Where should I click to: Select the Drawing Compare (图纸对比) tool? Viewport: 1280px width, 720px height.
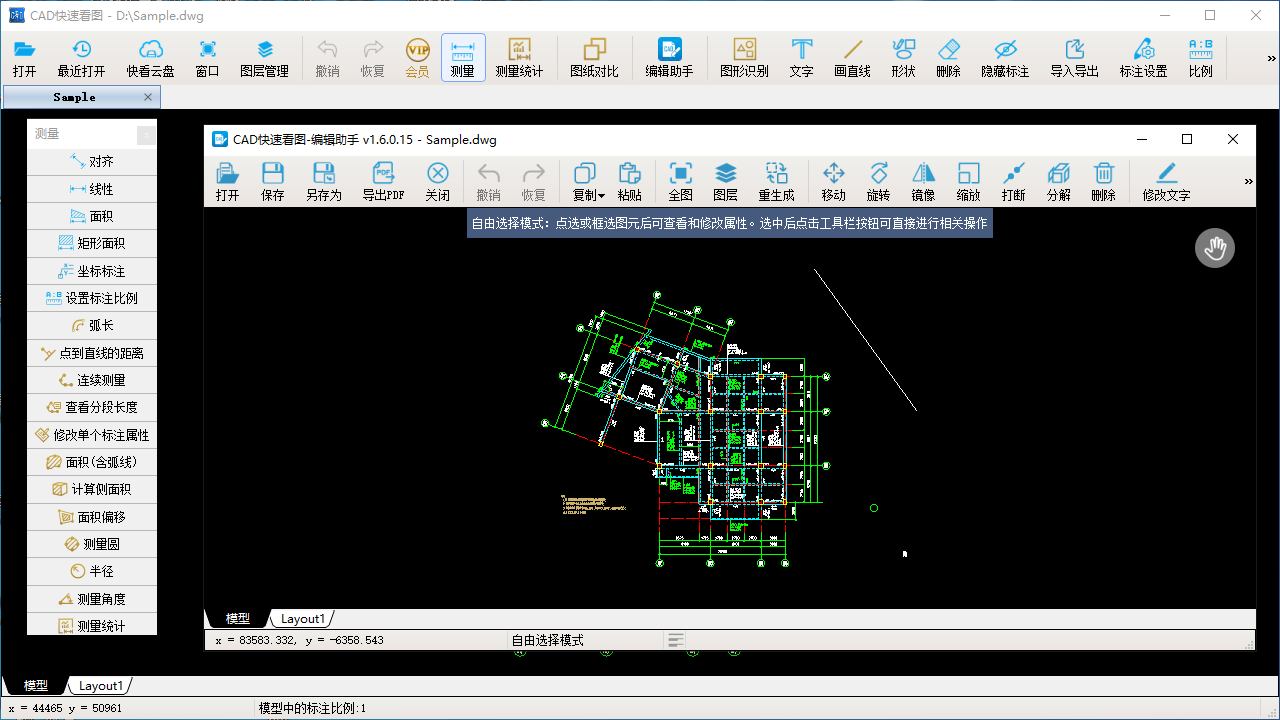click(x=594, y=58)
